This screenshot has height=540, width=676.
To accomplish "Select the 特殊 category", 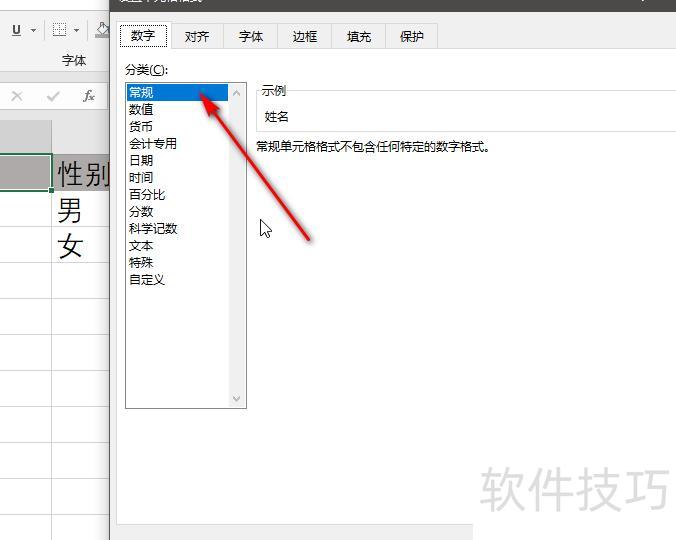I will coord(177,262).
